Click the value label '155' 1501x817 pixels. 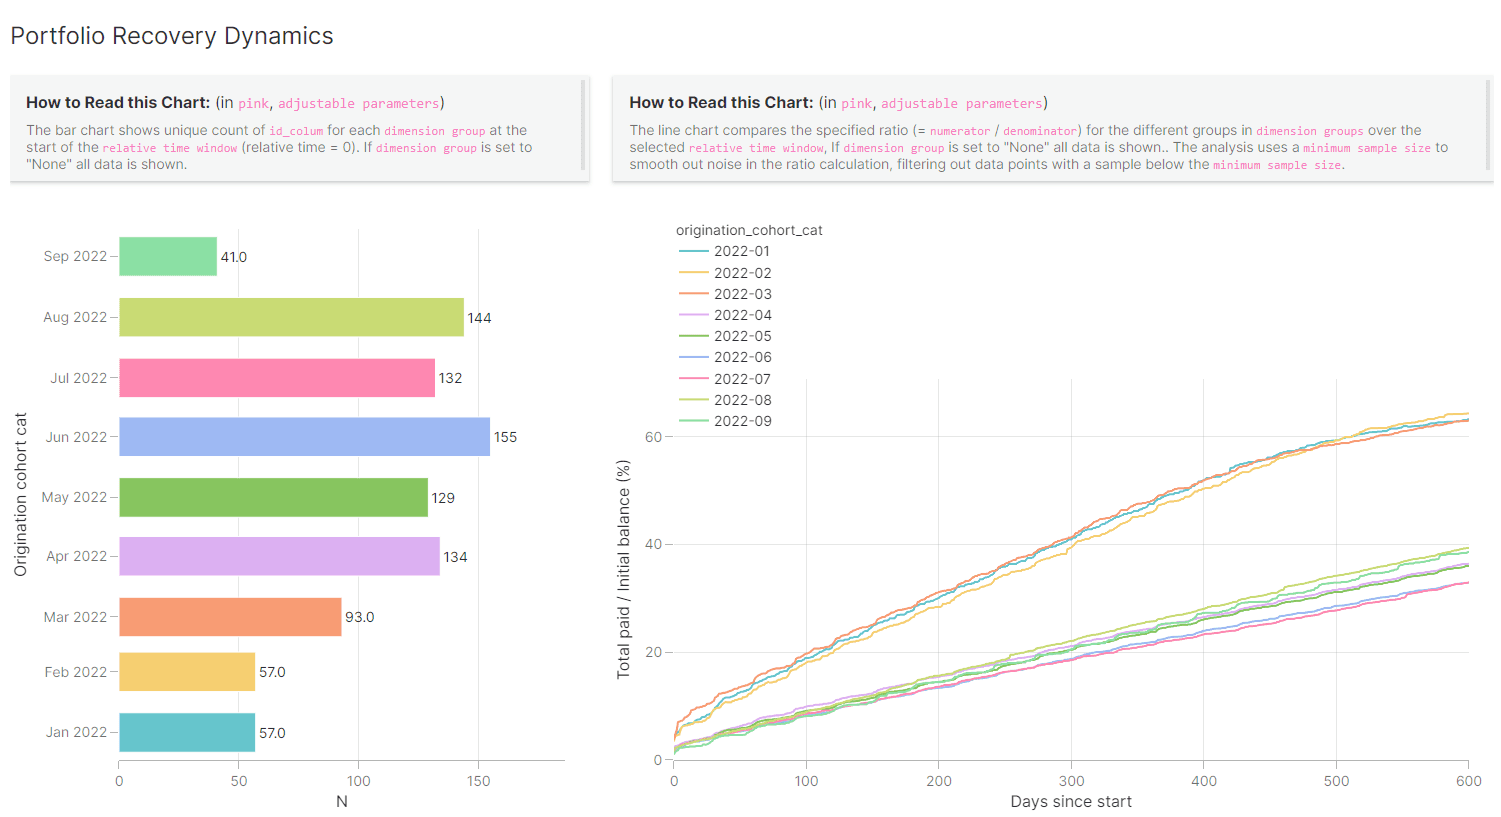[506, 437]
